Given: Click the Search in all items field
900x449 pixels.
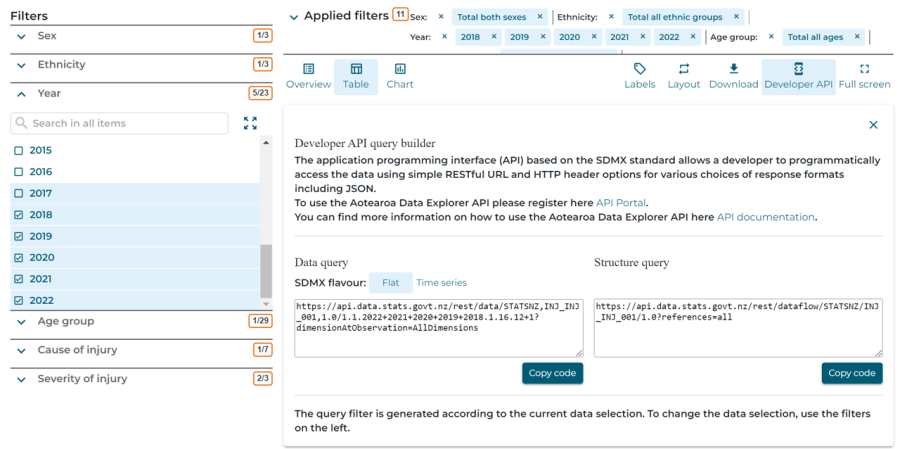Looking at the screenshot, I should click(x=119, y=123).
